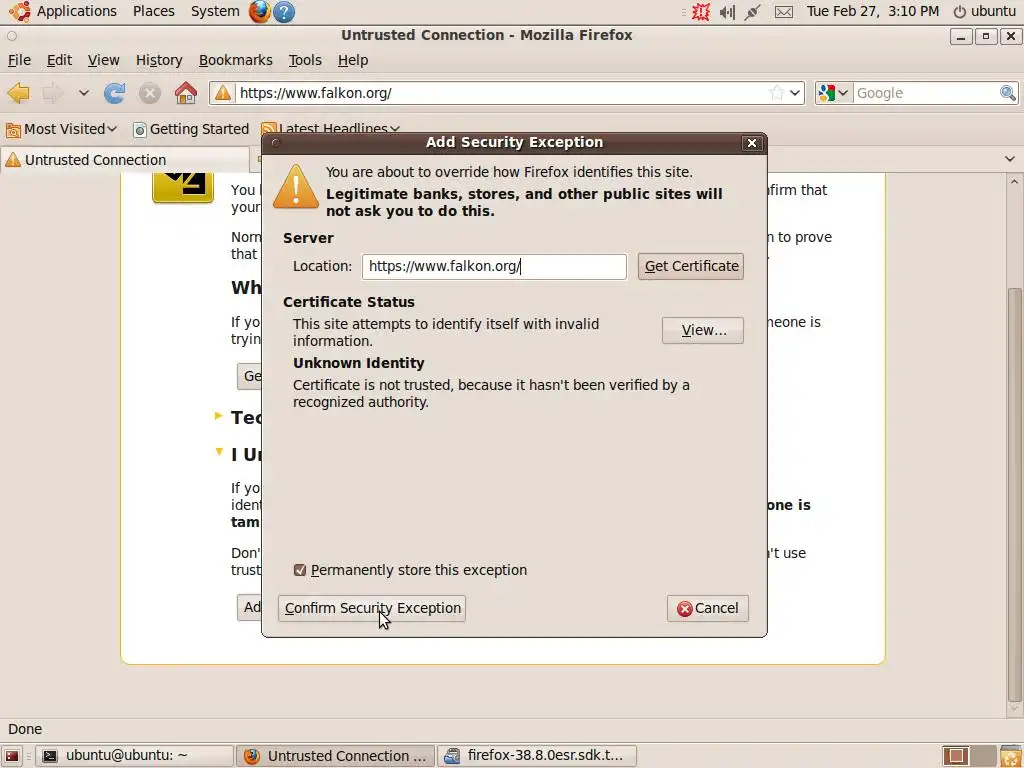1024x768 pixels.
Task: Open the Getting Started bookmark
Action: click(x=191, y=129)
